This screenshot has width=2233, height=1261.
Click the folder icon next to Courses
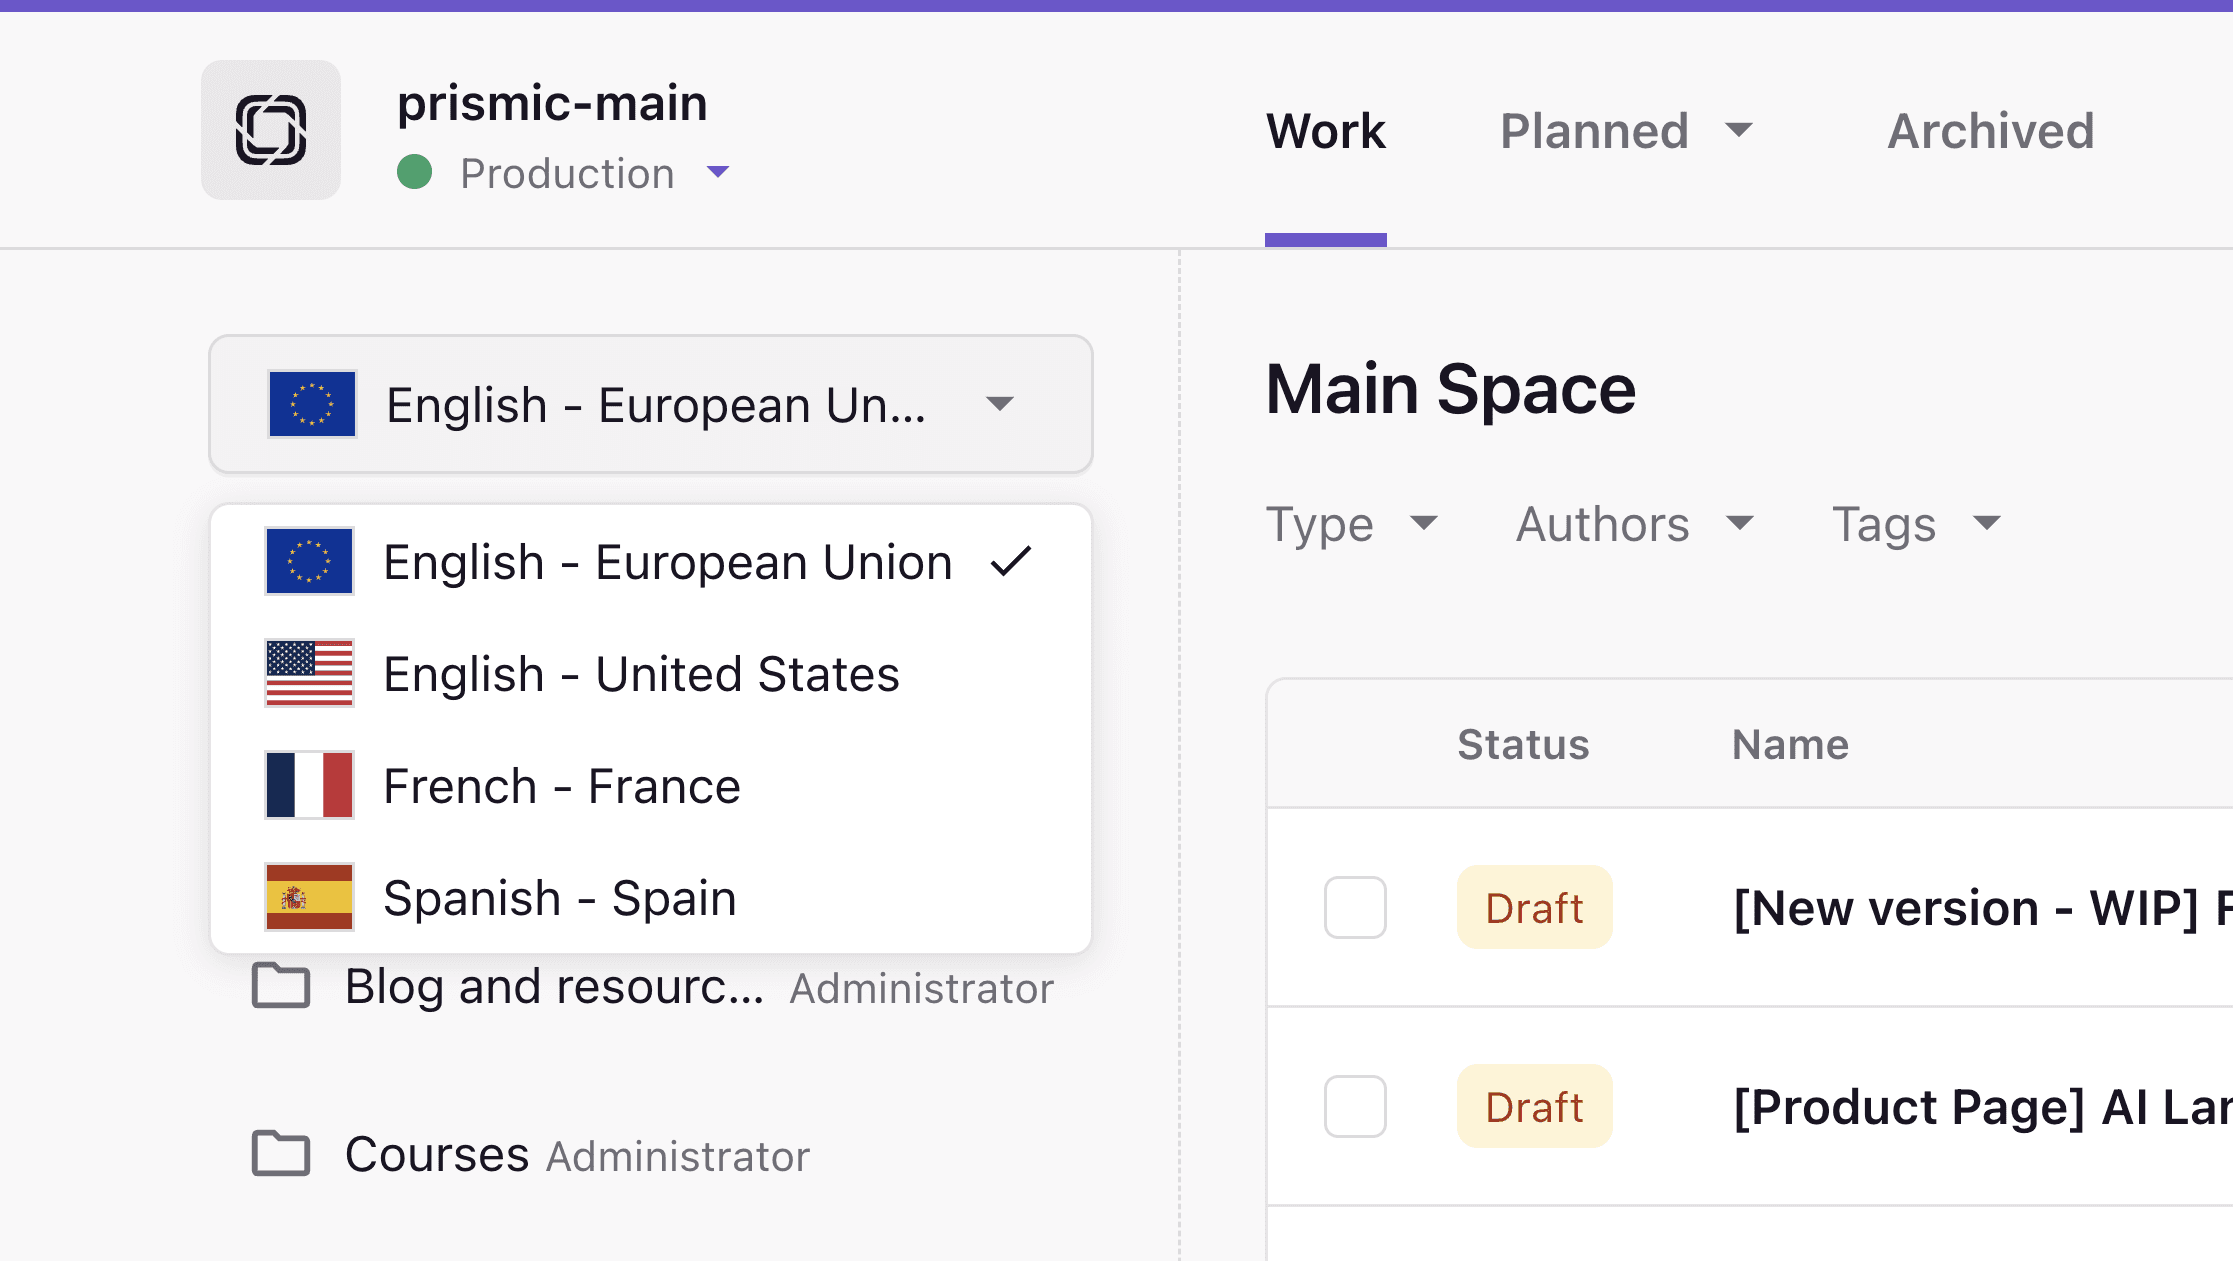click(283, 1153)
